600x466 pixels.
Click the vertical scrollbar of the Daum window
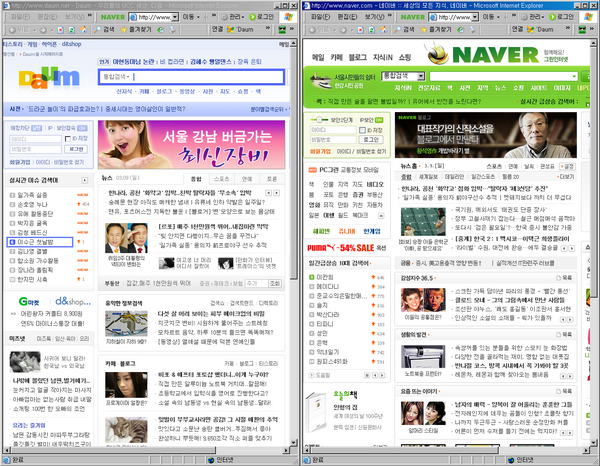[293, 245]
